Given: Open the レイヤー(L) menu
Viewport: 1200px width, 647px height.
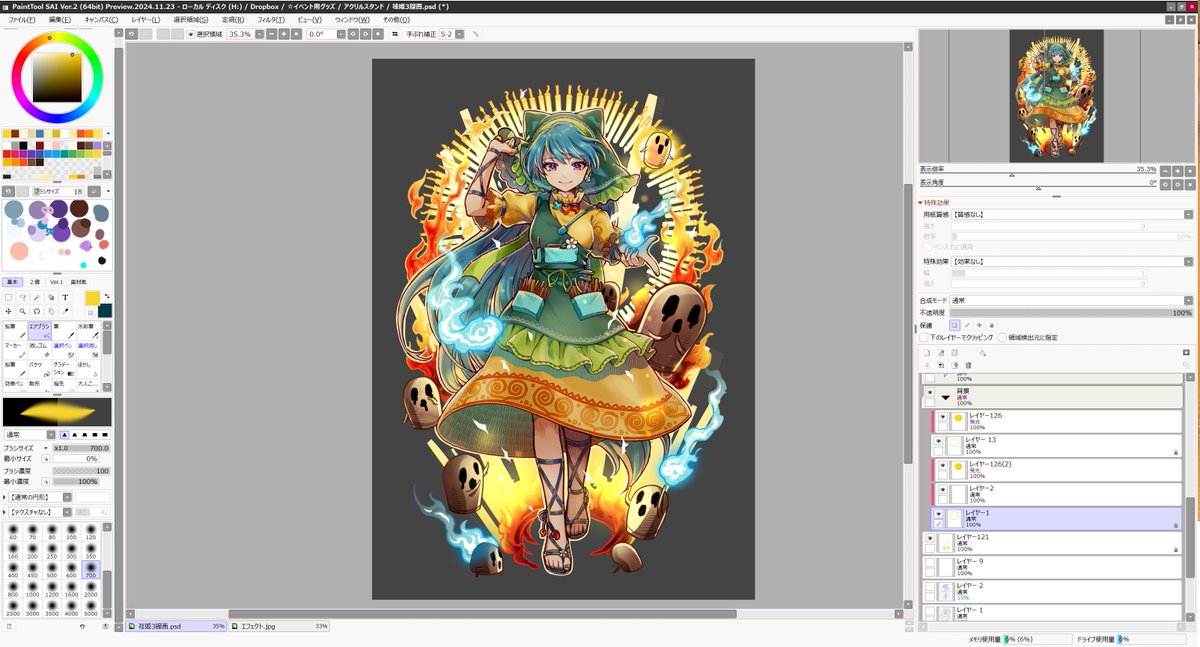Looking at the screenshot, I should [x=146, y=19].
